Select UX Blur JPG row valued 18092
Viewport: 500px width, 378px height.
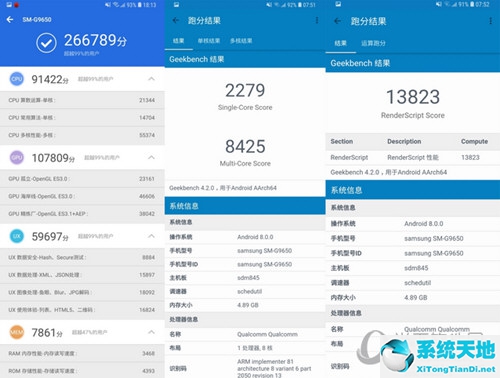82,292
